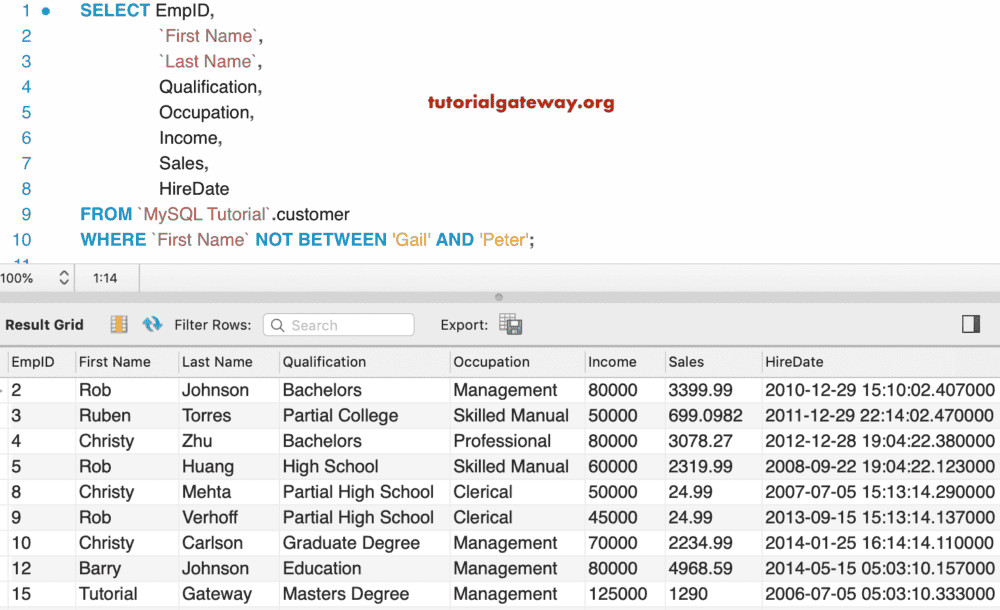This screenshot has width=1000, height=610.
Task: Select line number 6 in the gutter
Action: pos(26,138)
